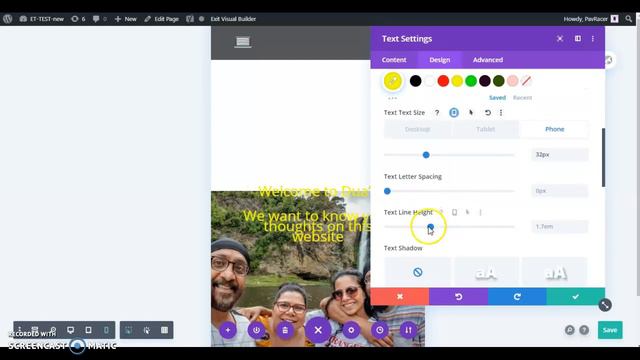640x360 pixels.
Task: Show the Recent color palette
Action: point(522,98)
